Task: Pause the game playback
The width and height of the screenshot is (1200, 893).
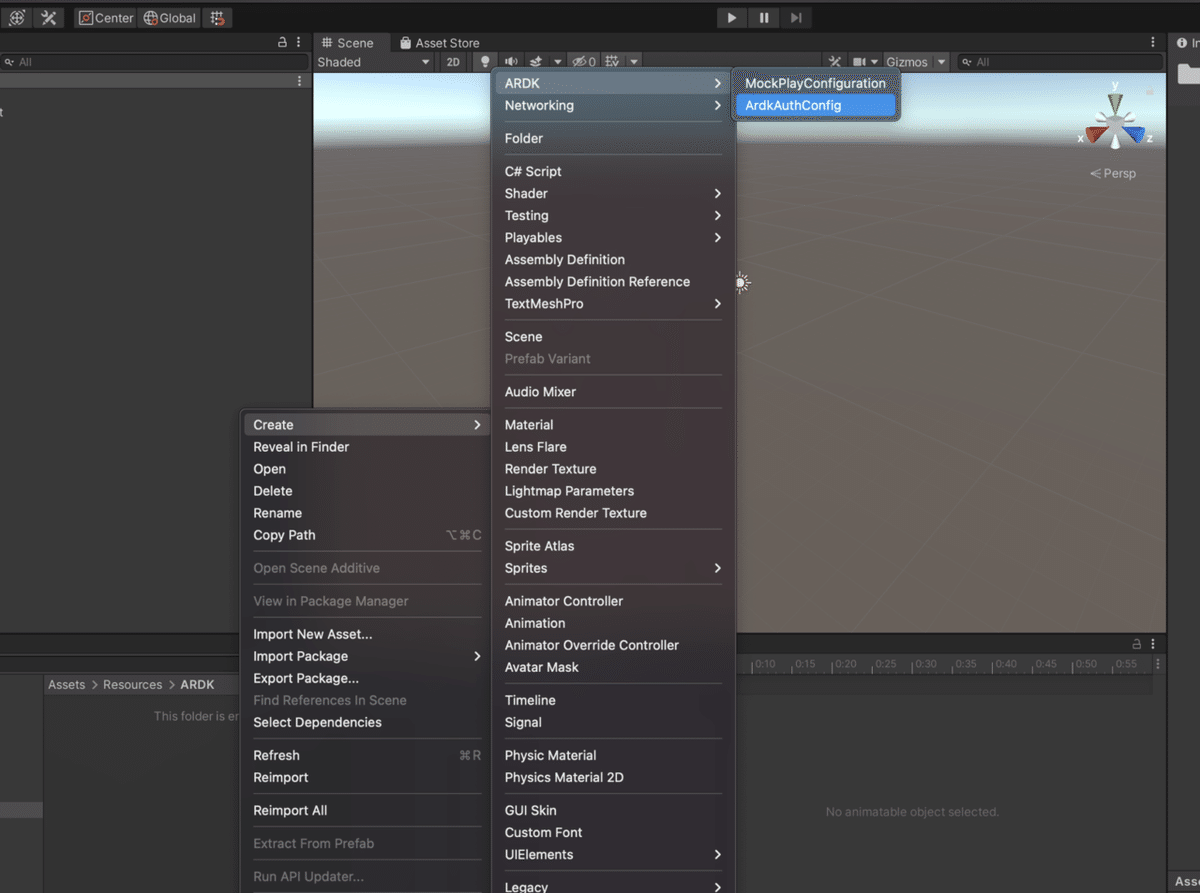Action: 764,18
